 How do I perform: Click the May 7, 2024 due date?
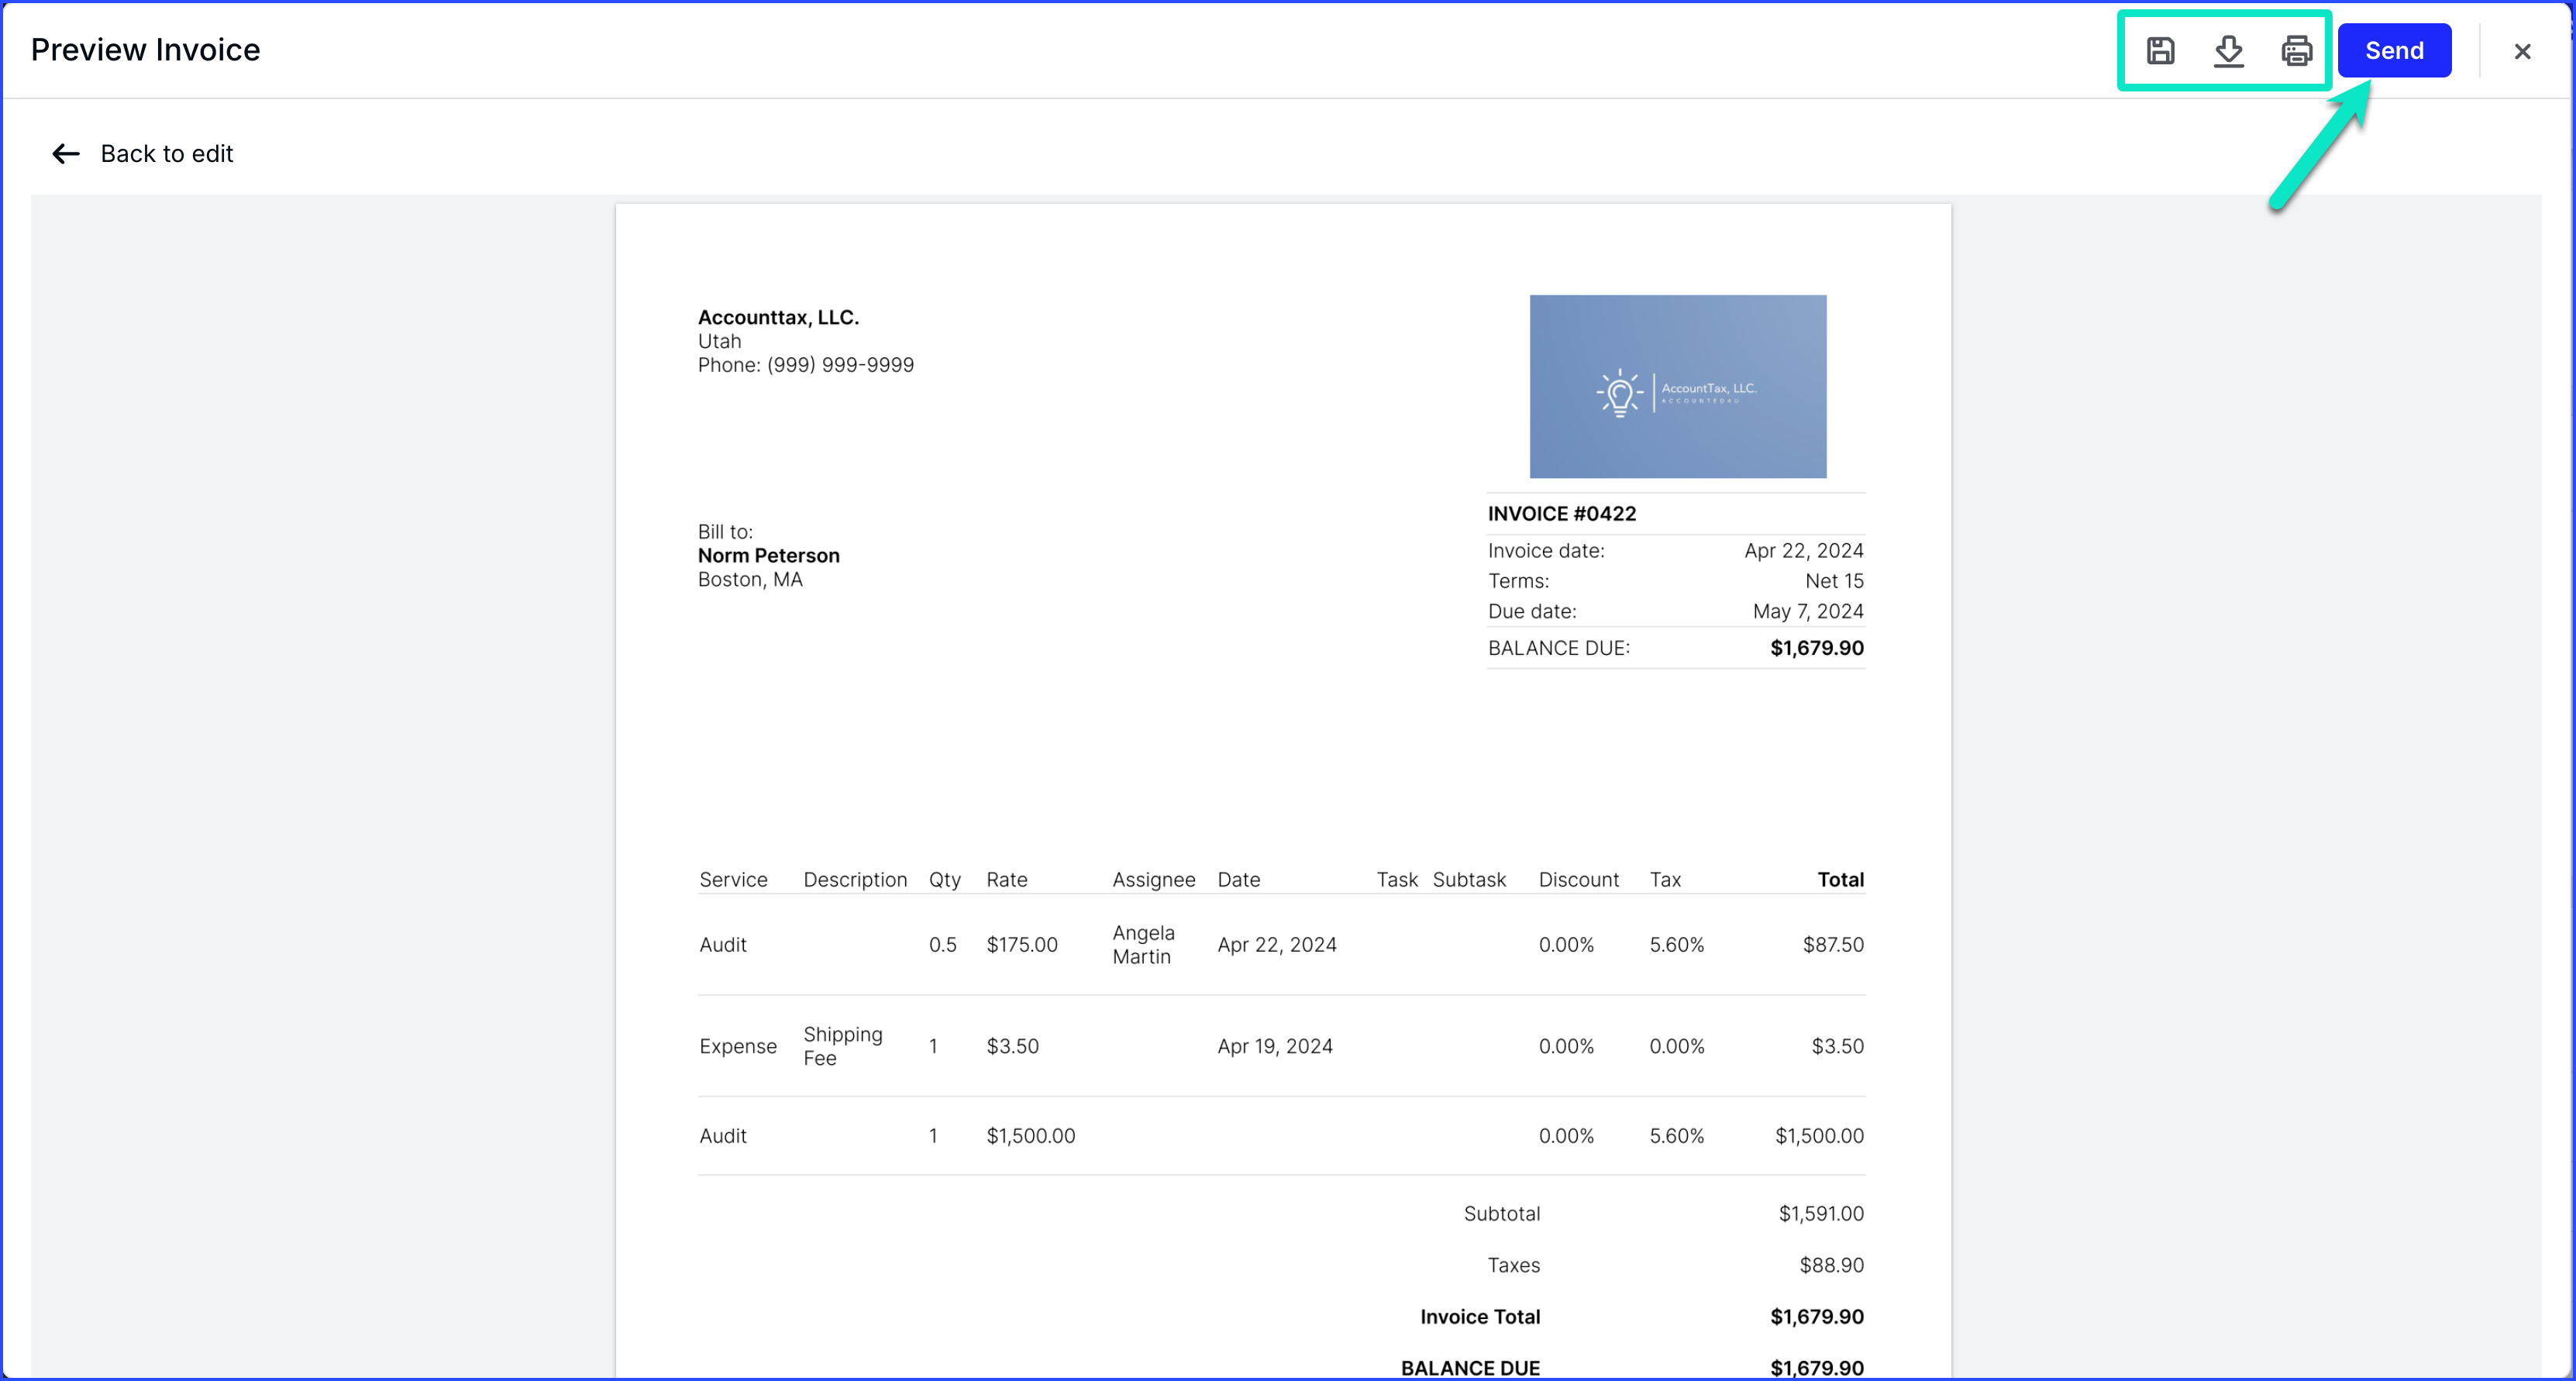coord(1807,612)
